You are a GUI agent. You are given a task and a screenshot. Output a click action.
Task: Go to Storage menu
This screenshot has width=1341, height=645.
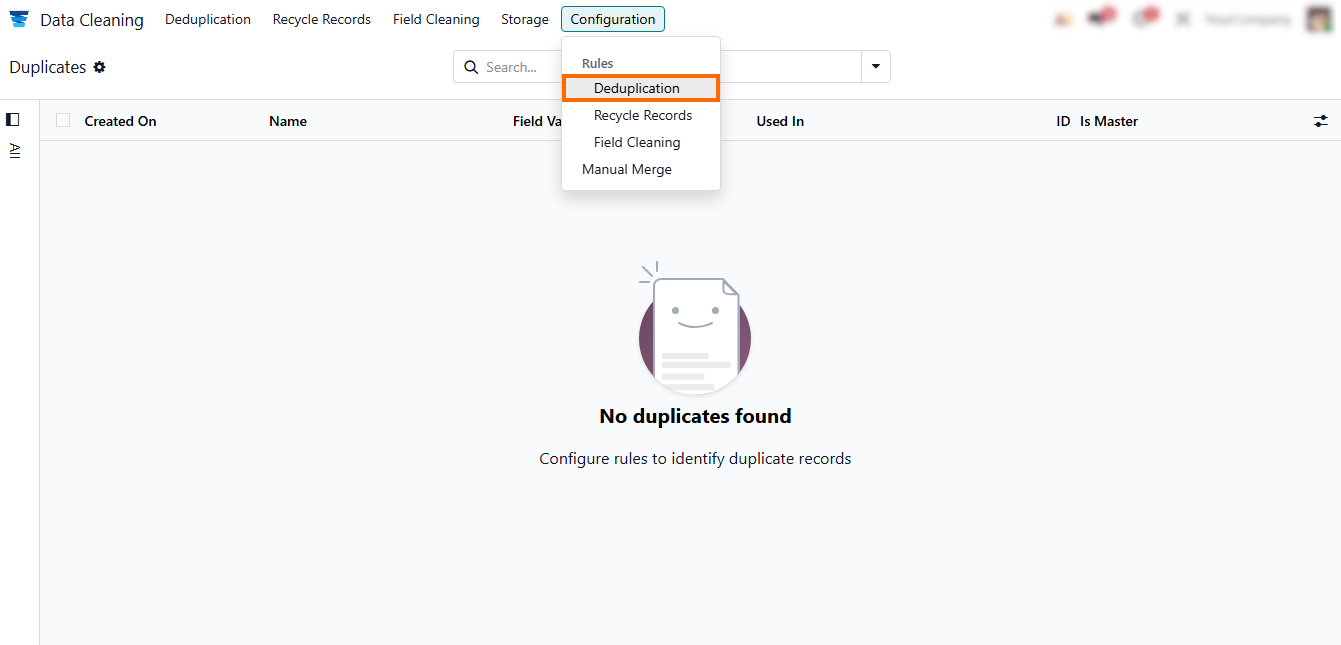(525, 19)
